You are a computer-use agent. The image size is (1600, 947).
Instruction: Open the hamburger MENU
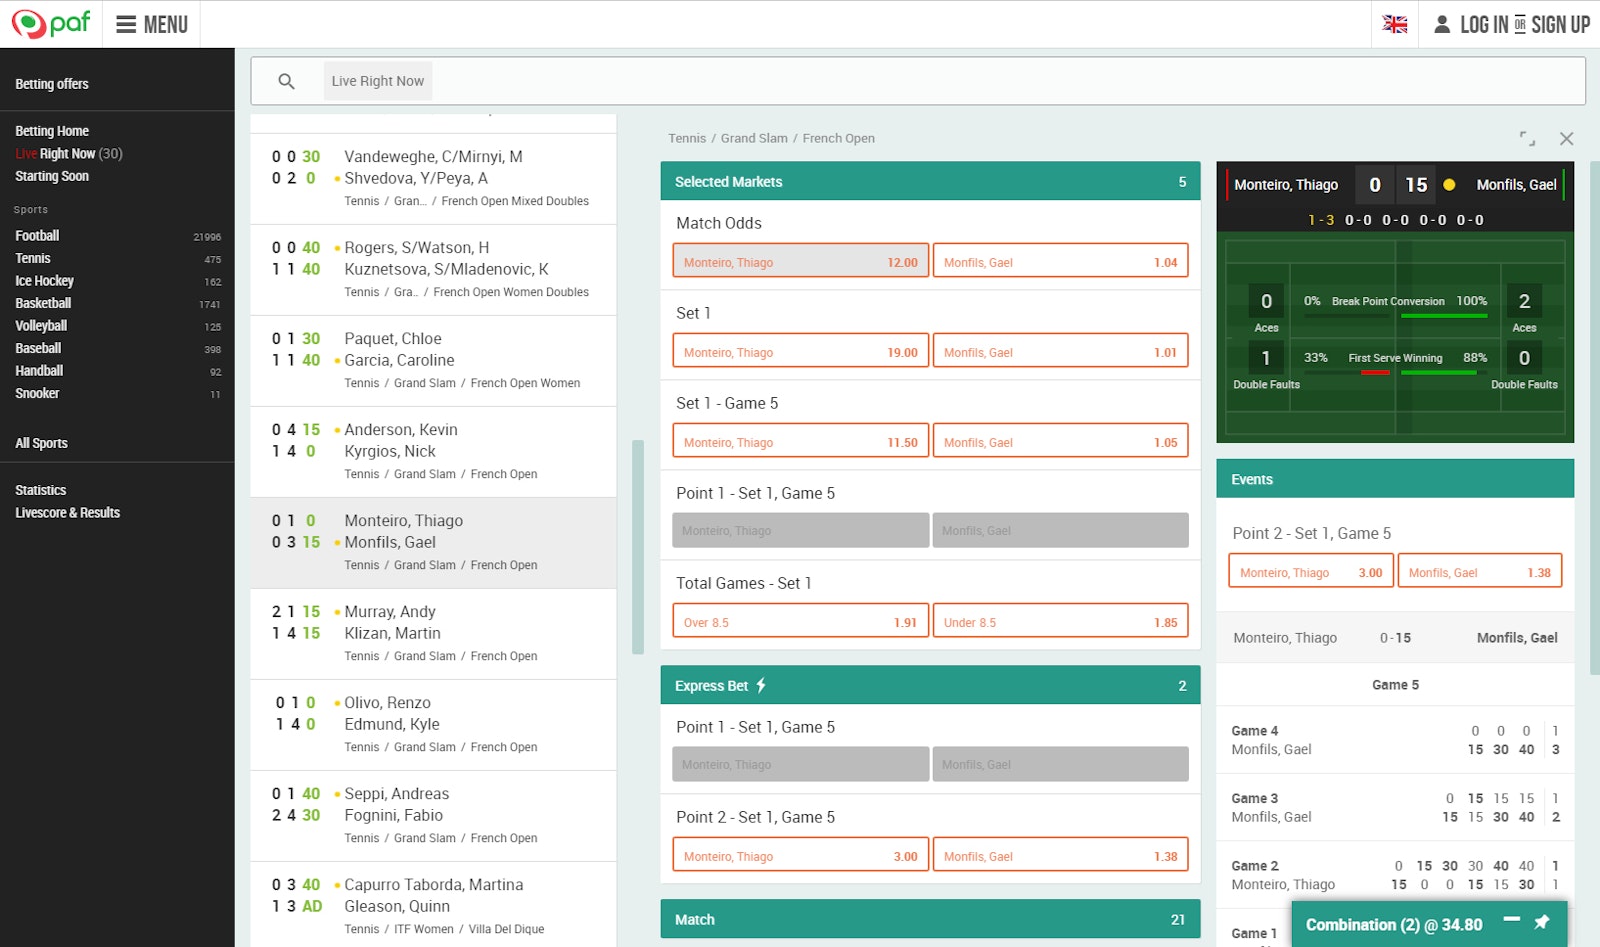coord(151,23)
